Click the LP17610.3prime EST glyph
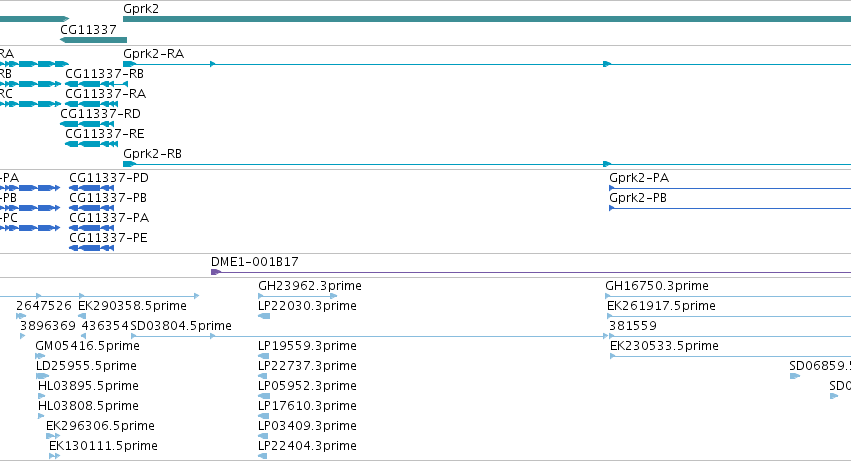 [x=264, y=416]
